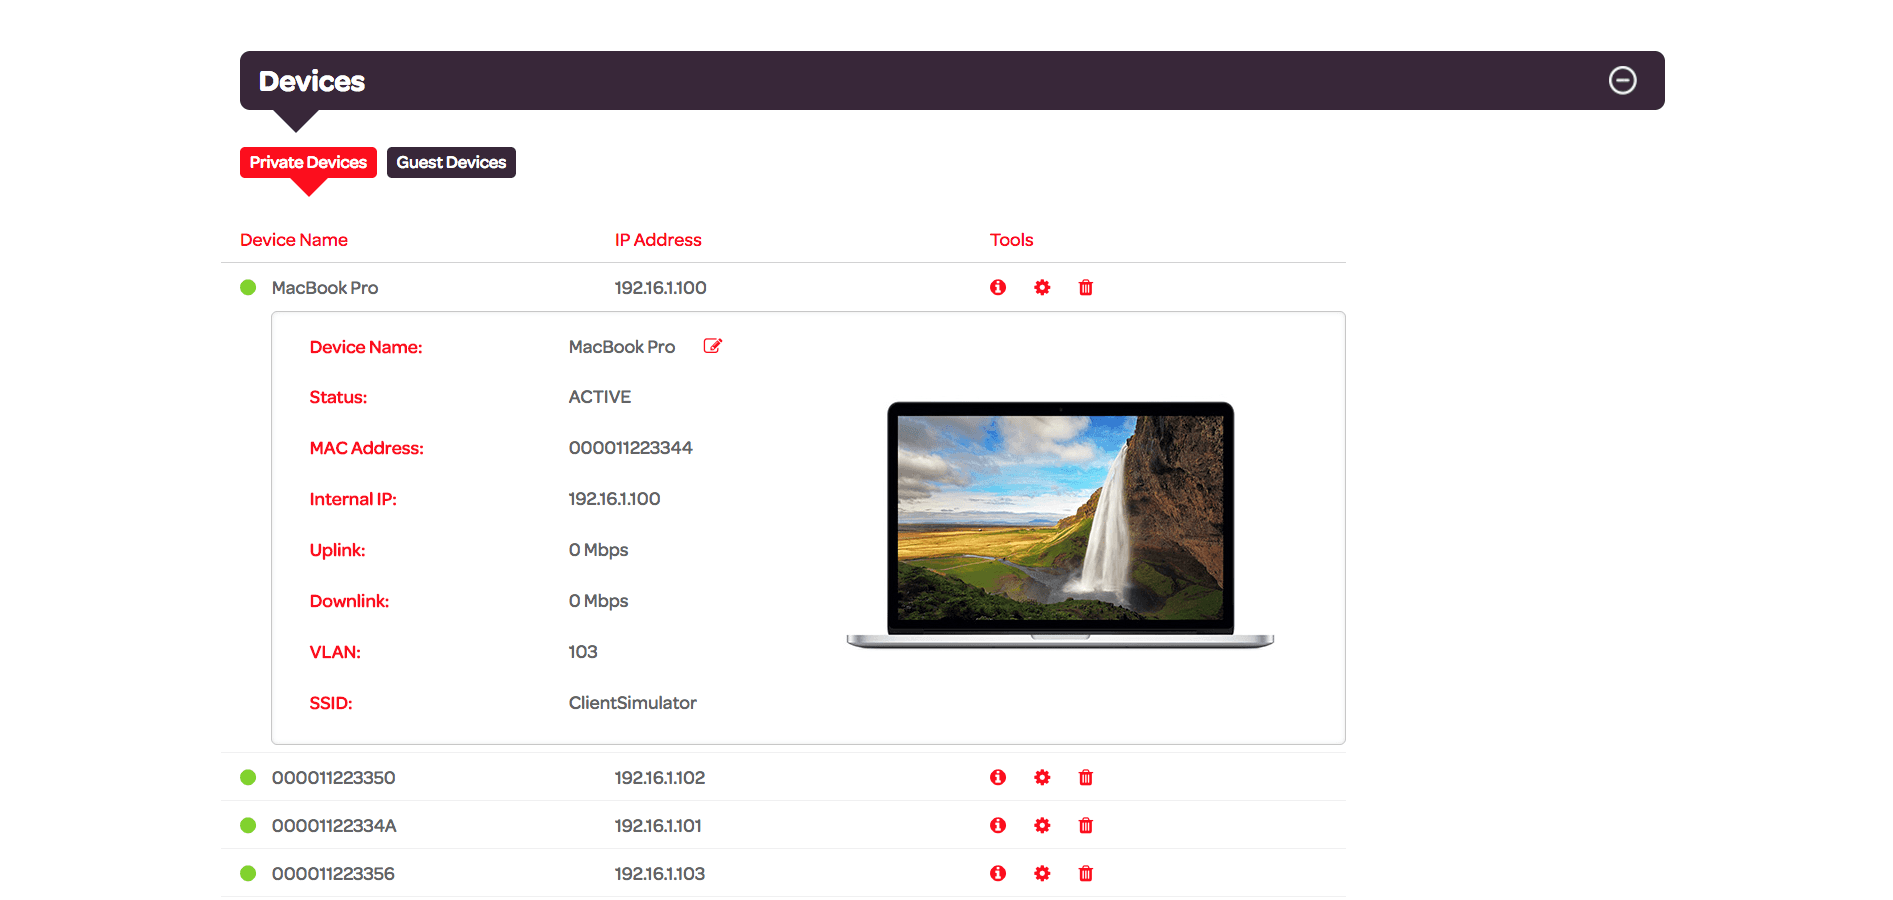The image size is (1893, 900).
Task: Open settings gear for device 000011223350
Action: pyautogui.click(x=1042, y=777)
